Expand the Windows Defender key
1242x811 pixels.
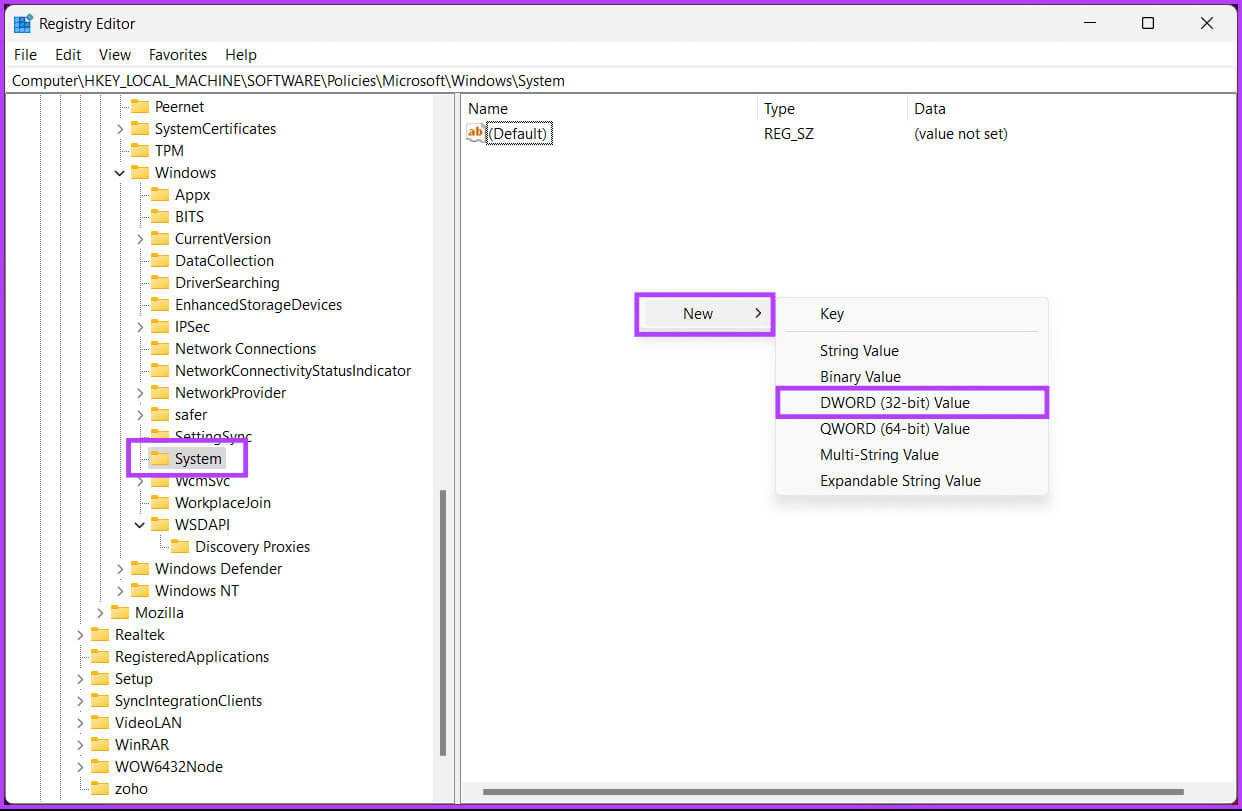pos(120,569)
